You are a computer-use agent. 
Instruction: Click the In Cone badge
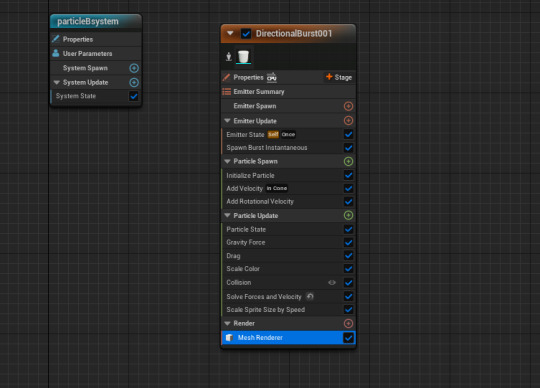coord(277,188)
